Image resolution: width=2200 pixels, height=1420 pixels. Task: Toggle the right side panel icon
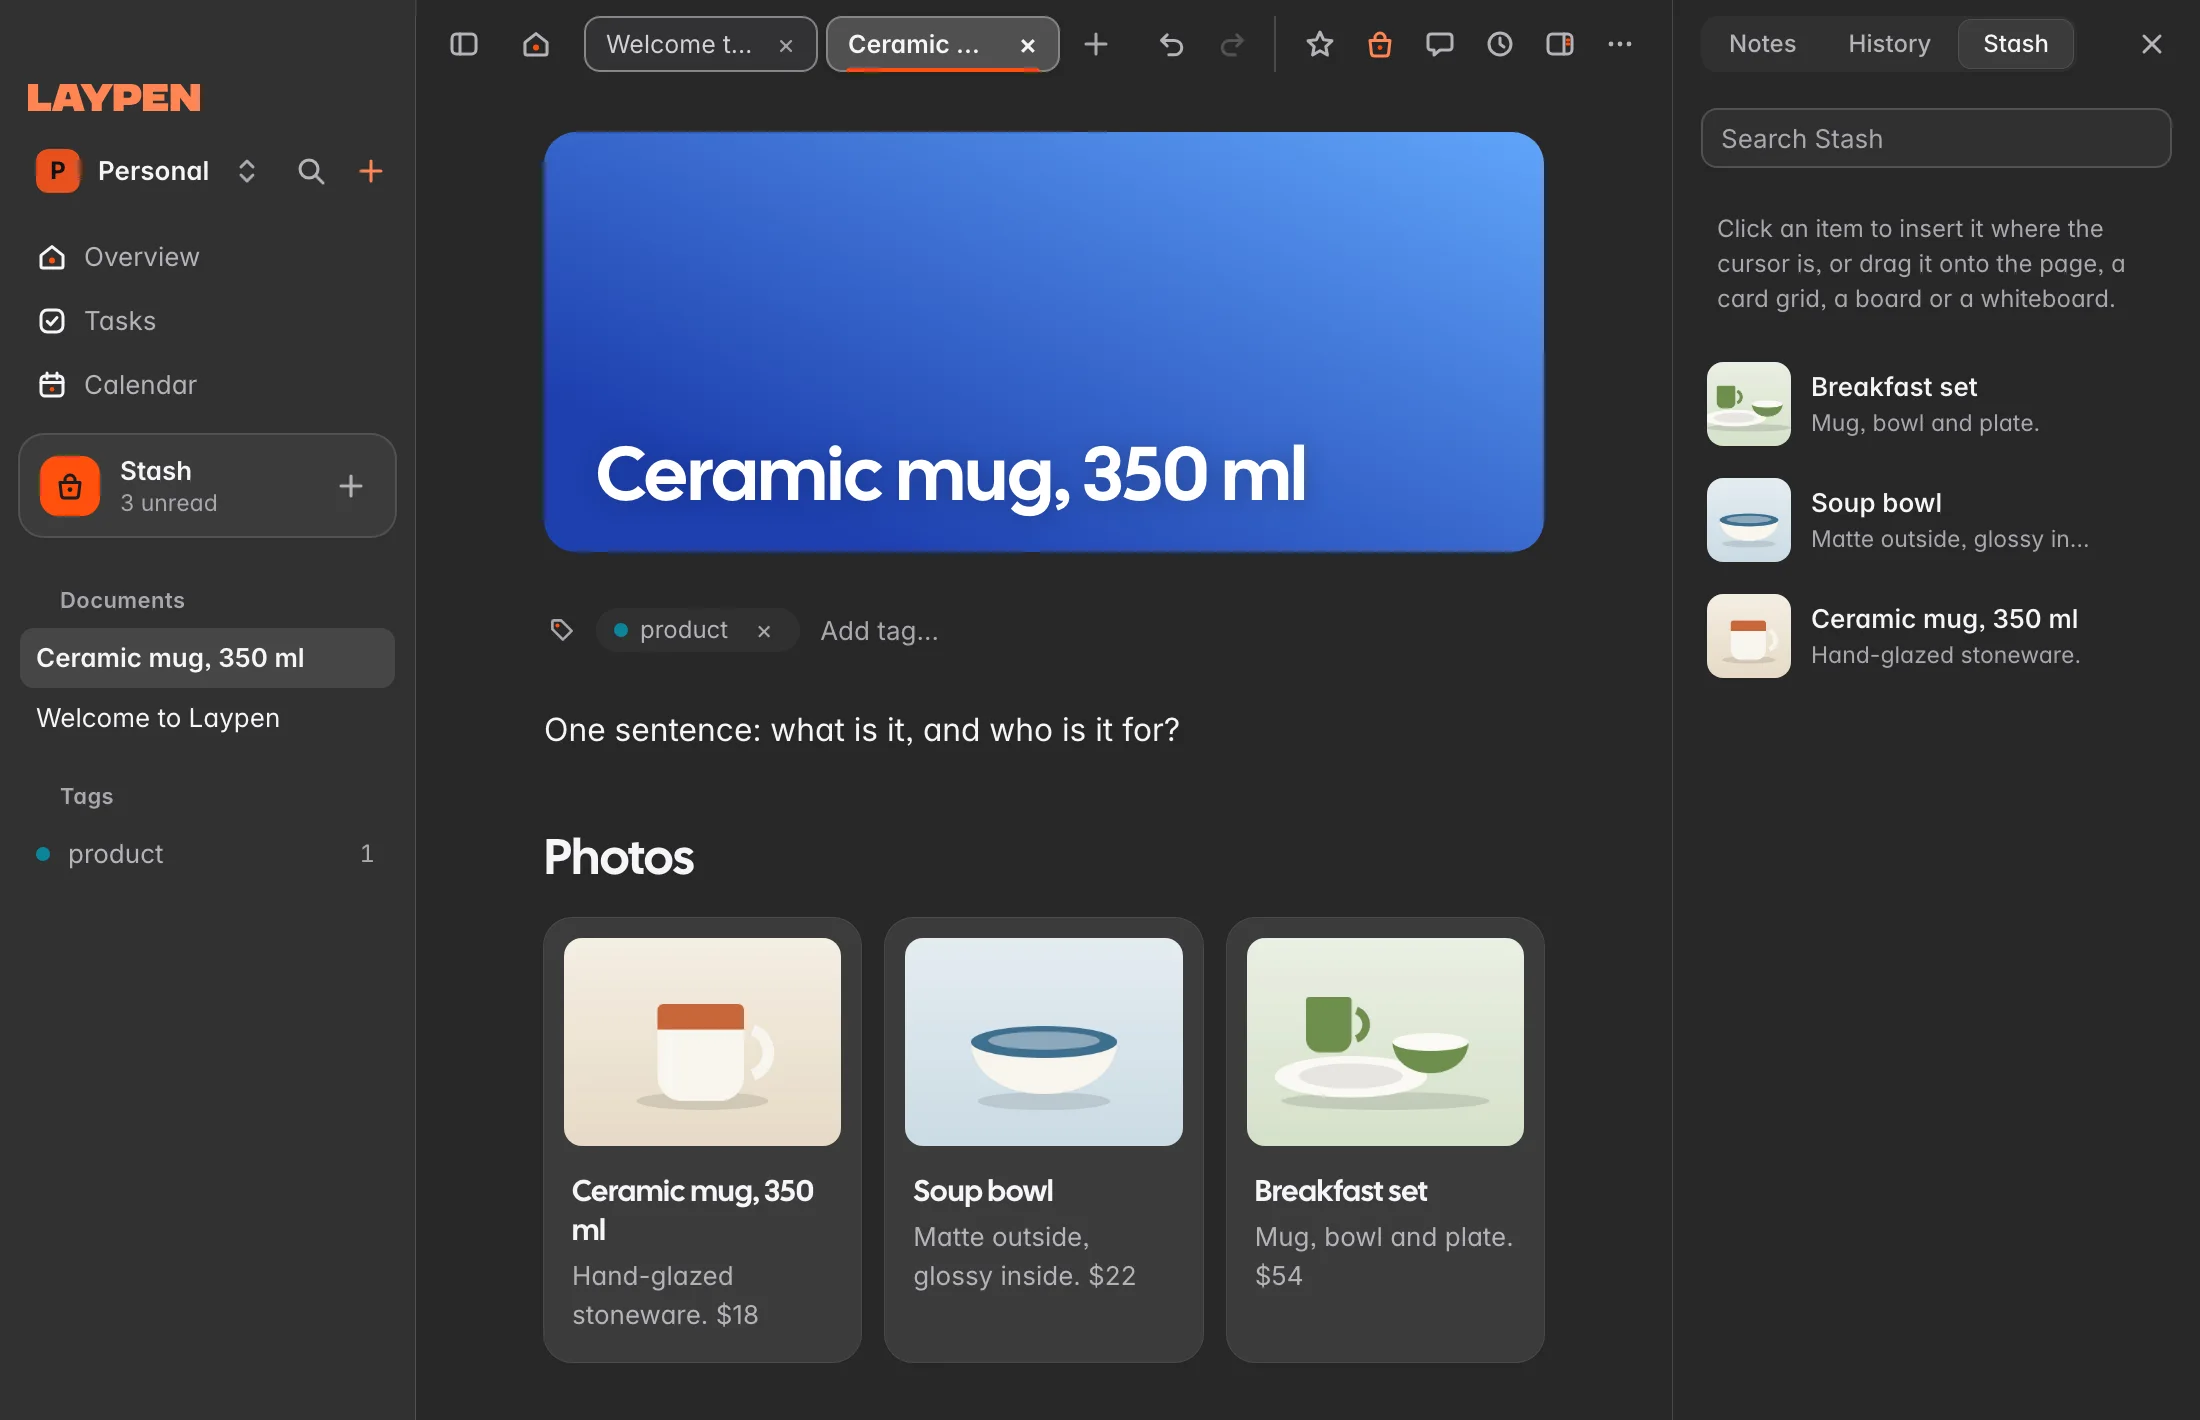[1560, 44]
